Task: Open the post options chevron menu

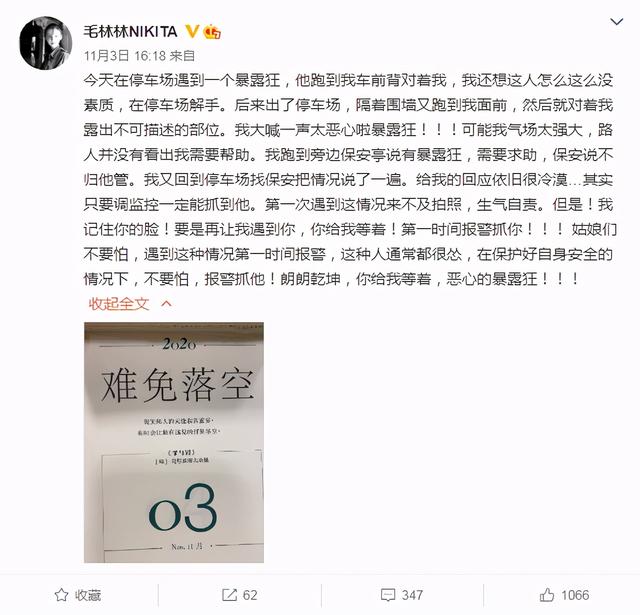Action: point(616,22)
